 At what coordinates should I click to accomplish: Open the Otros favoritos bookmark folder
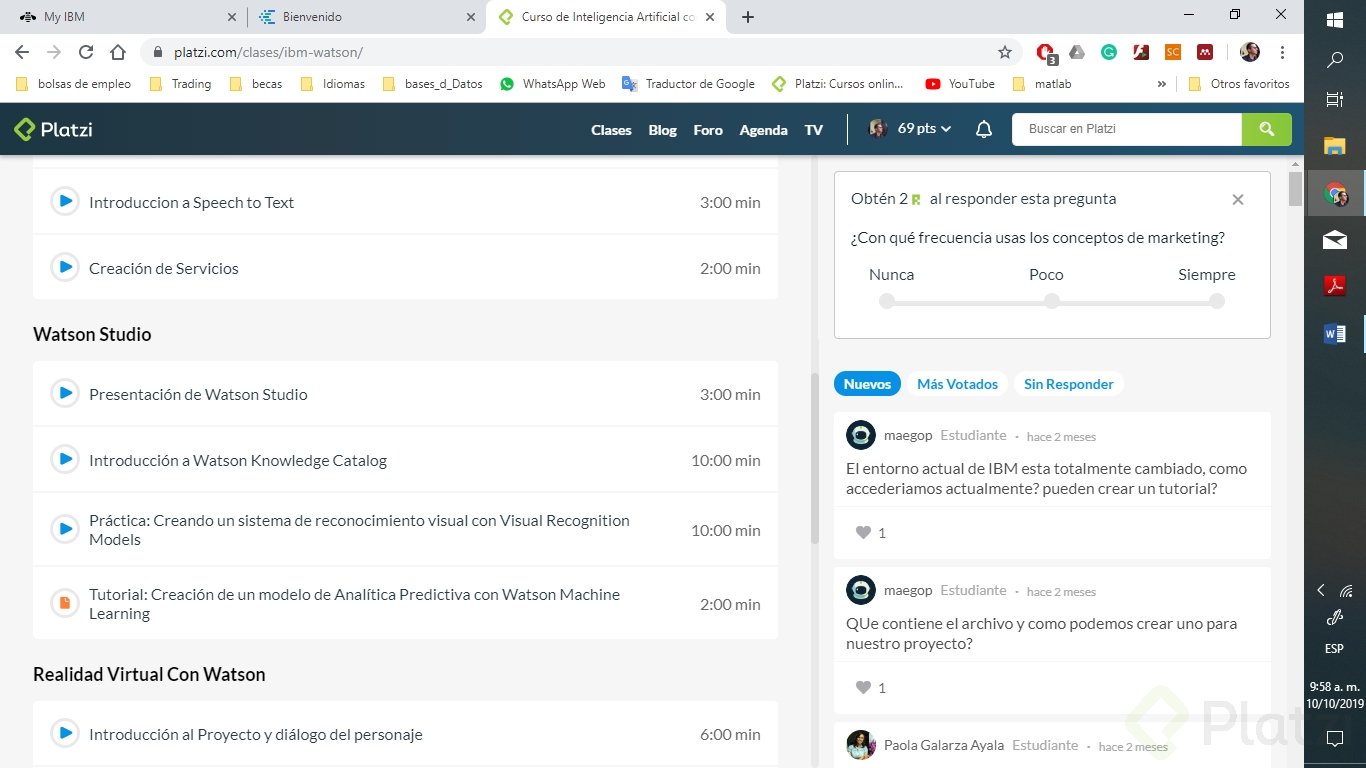coord(1239,84)
